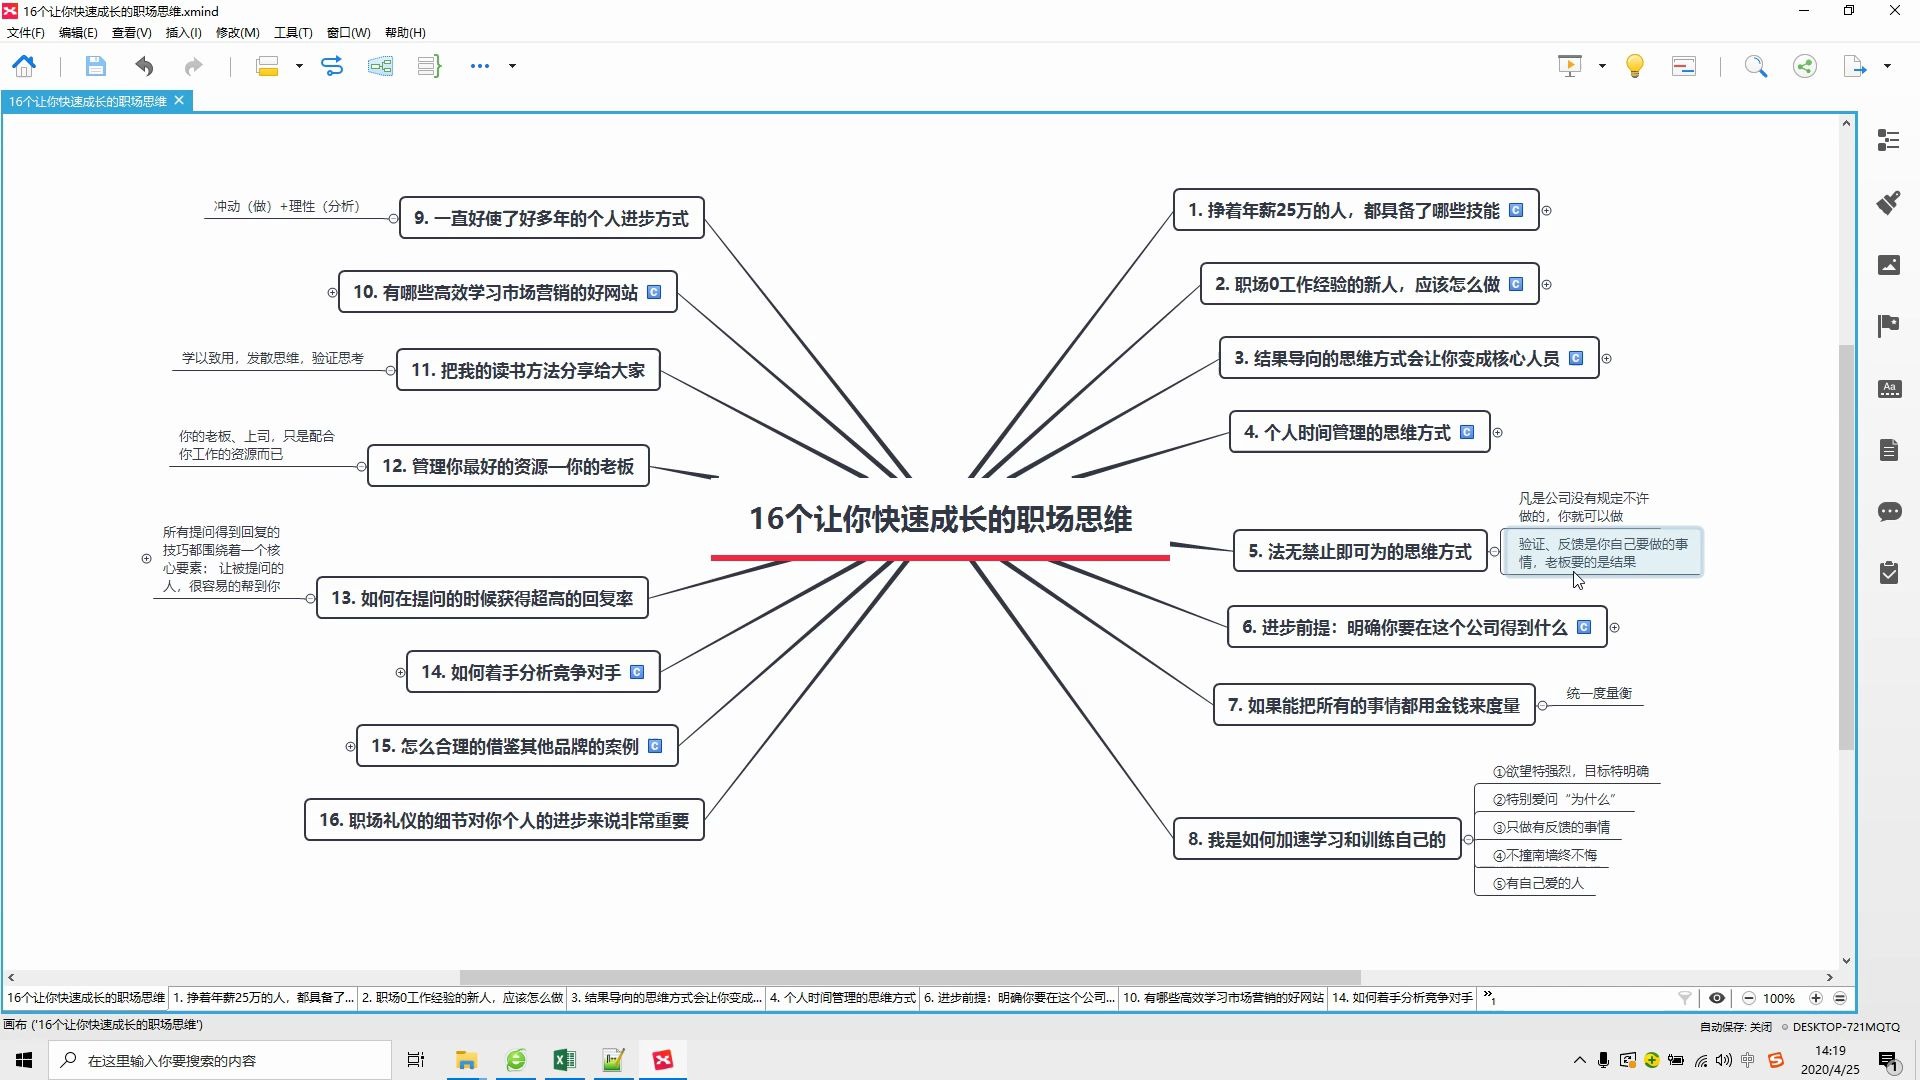Screen dimensions: 1920x1080
Task: Open the Image panel in the right sidebar
Action: (x=1889, y=264)
